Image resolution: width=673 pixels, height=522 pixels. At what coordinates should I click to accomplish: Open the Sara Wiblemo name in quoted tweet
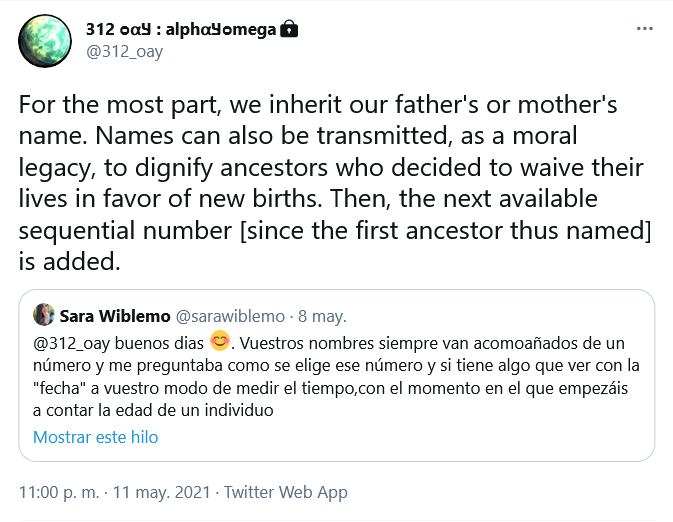[x=115, y=316]
